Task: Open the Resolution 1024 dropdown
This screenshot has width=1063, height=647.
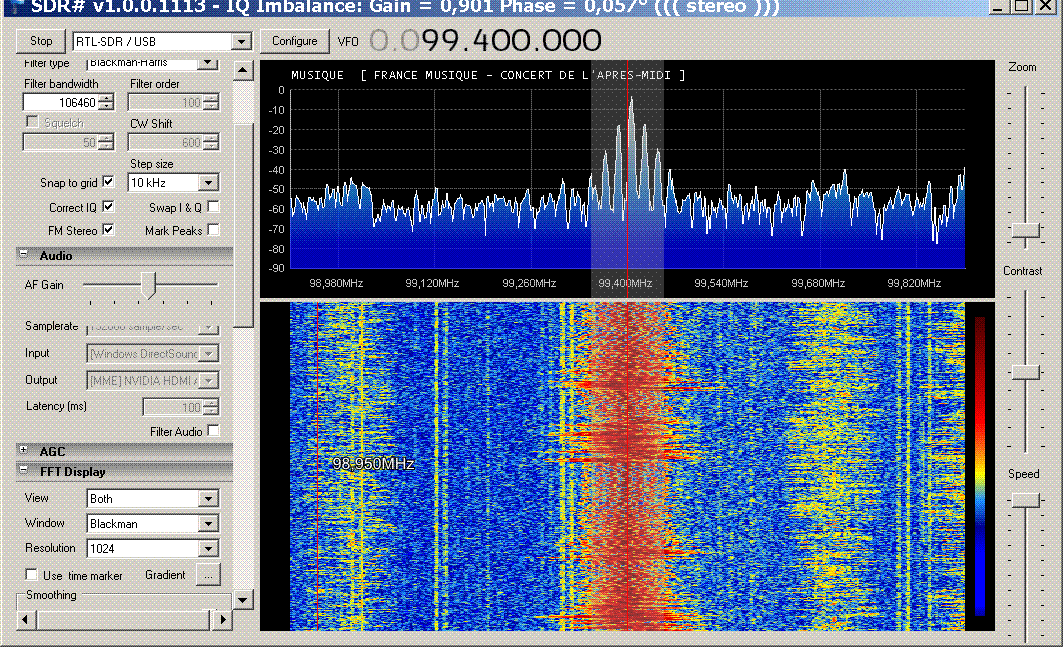Action: 209,548
